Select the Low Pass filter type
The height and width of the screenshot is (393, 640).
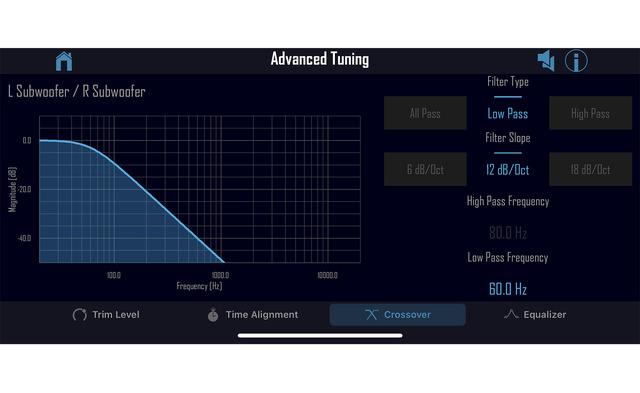coord(507,113)
